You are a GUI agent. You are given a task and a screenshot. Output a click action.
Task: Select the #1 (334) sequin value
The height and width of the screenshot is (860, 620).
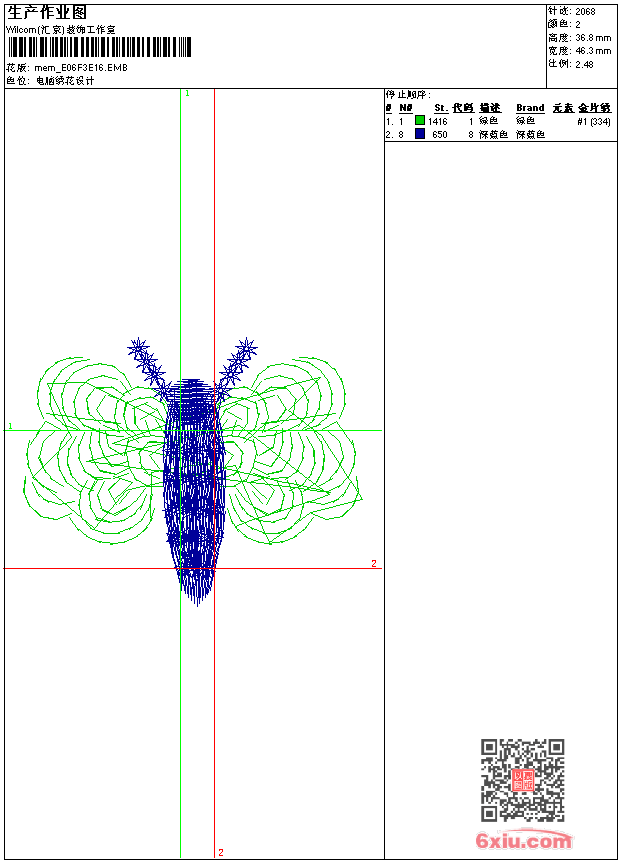click(594, 121)
